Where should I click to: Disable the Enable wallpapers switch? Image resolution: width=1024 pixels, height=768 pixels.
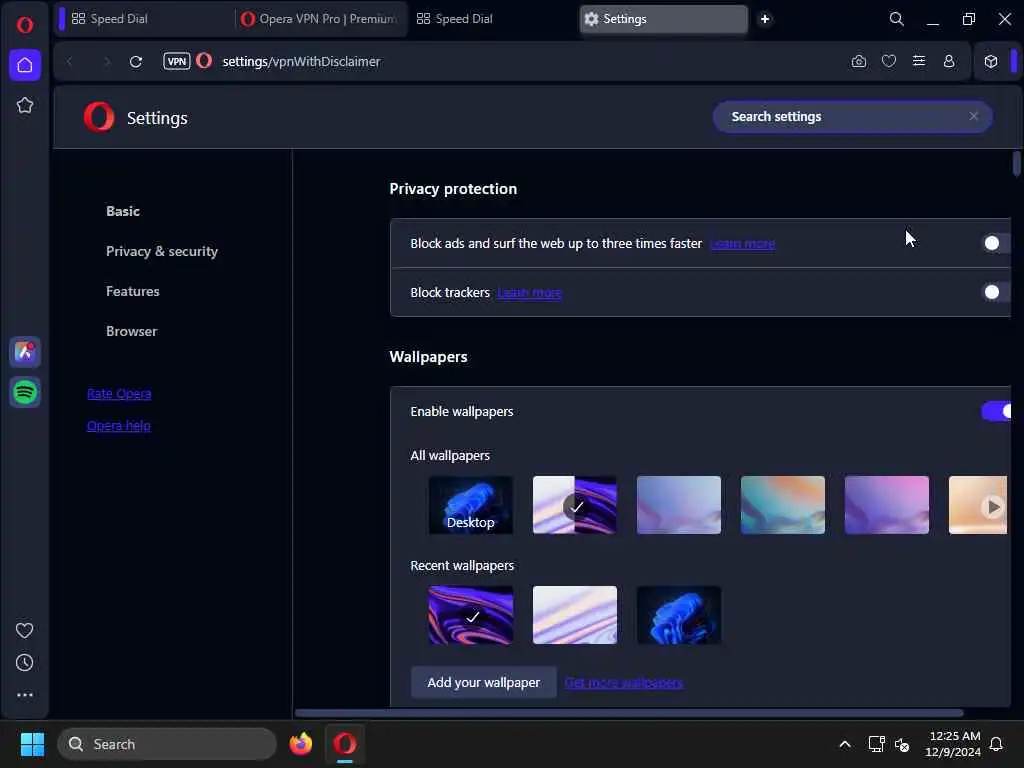click(x=996, y=411)
